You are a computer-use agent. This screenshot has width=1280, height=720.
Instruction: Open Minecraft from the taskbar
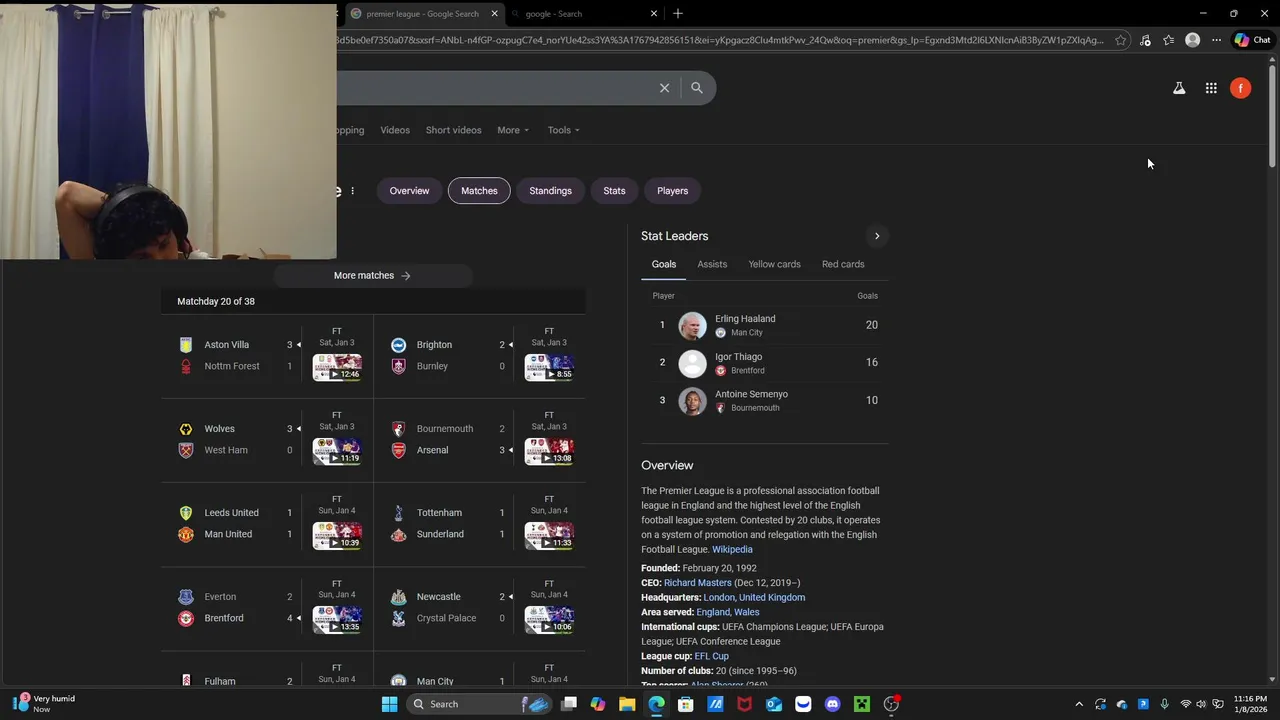862,704
